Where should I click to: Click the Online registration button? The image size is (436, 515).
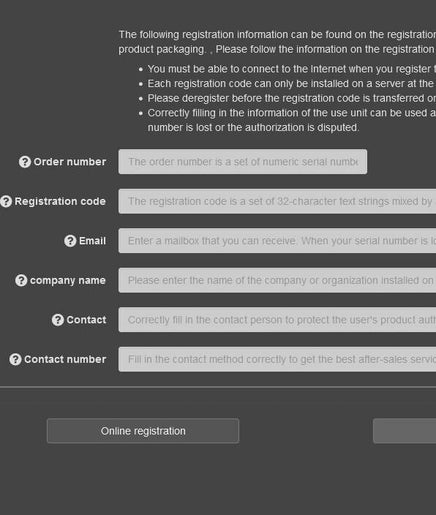pyautogui.click(x=143, y=431)
